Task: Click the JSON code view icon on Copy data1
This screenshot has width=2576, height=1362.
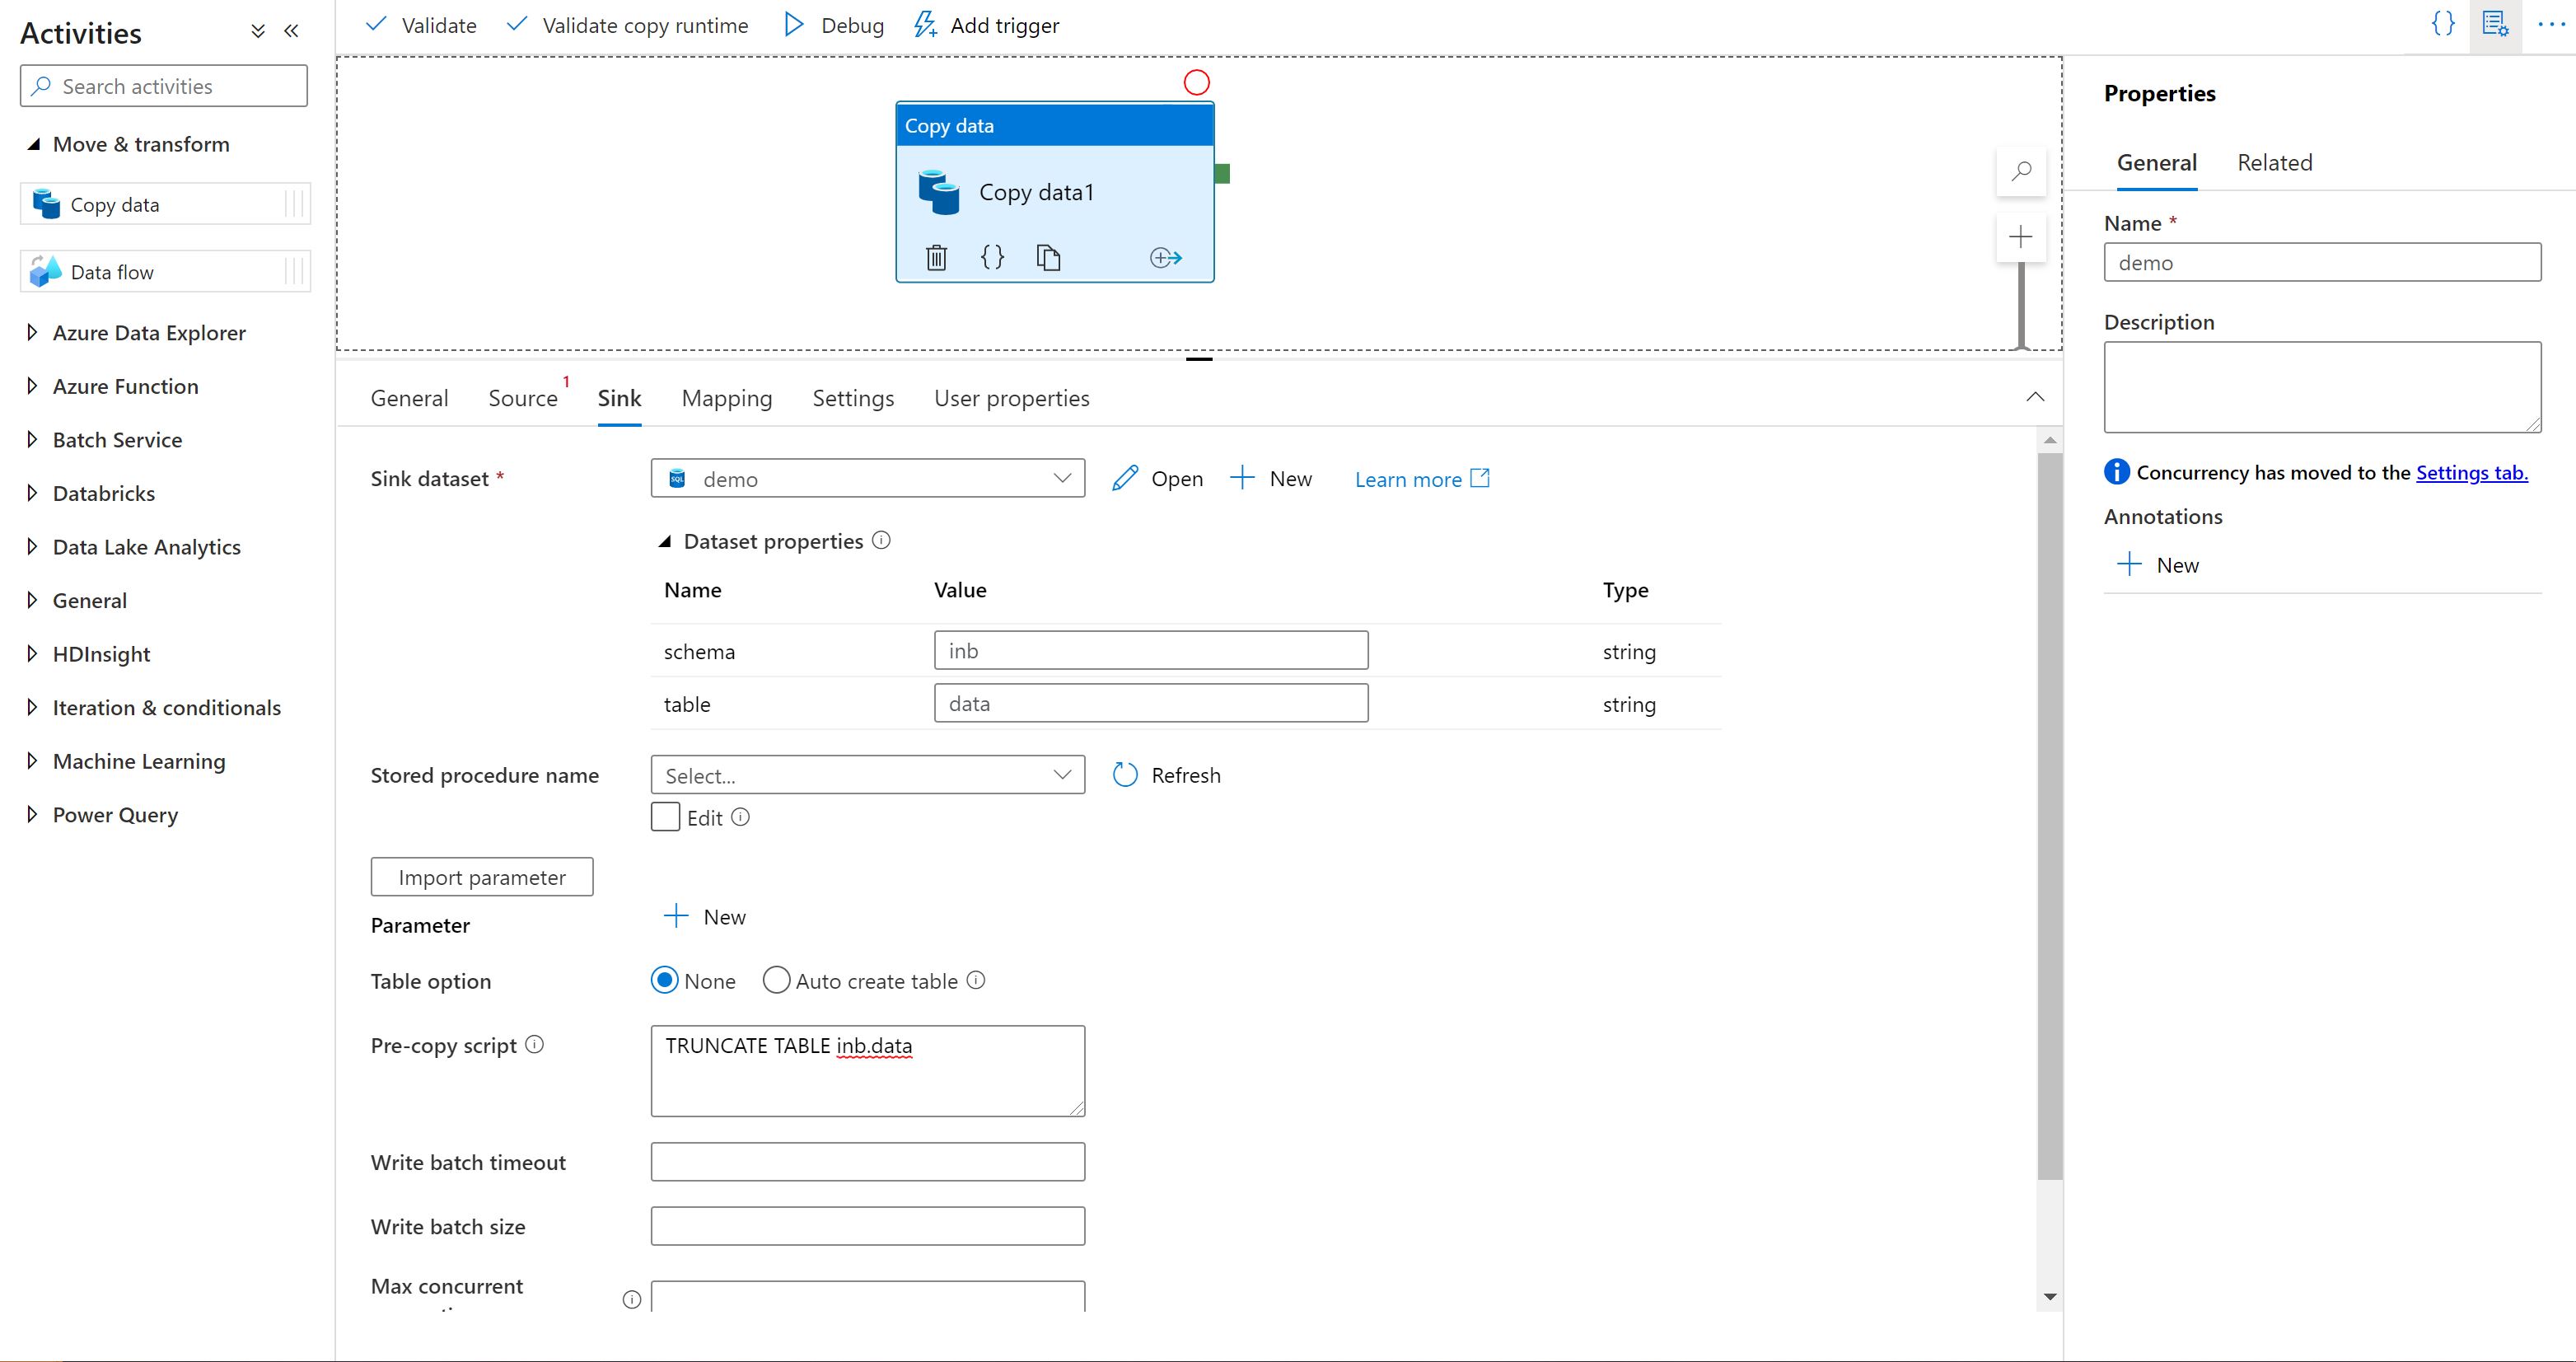Action: 992,255
